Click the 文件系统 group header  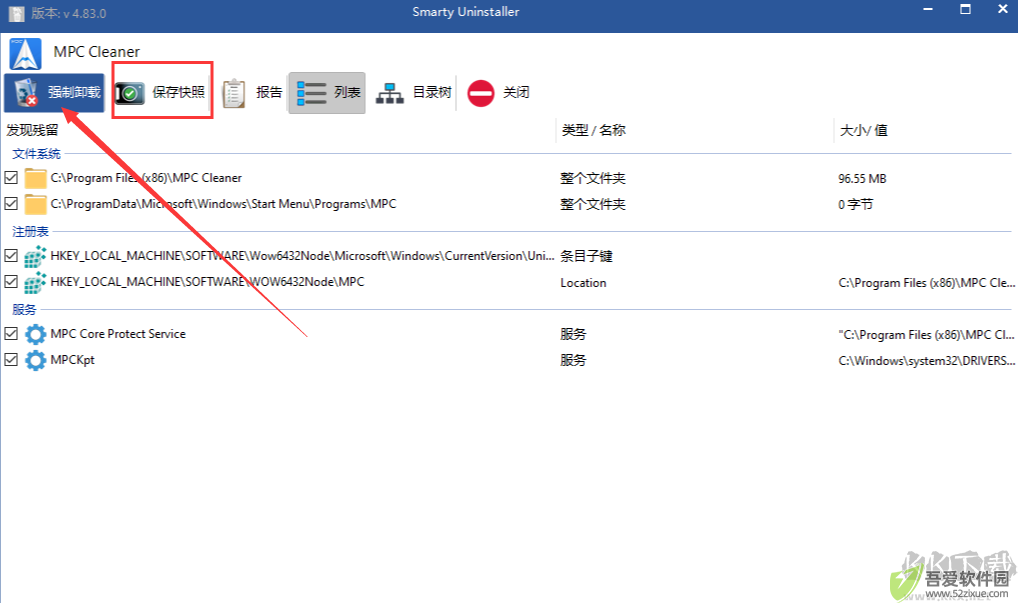point(36,154)
